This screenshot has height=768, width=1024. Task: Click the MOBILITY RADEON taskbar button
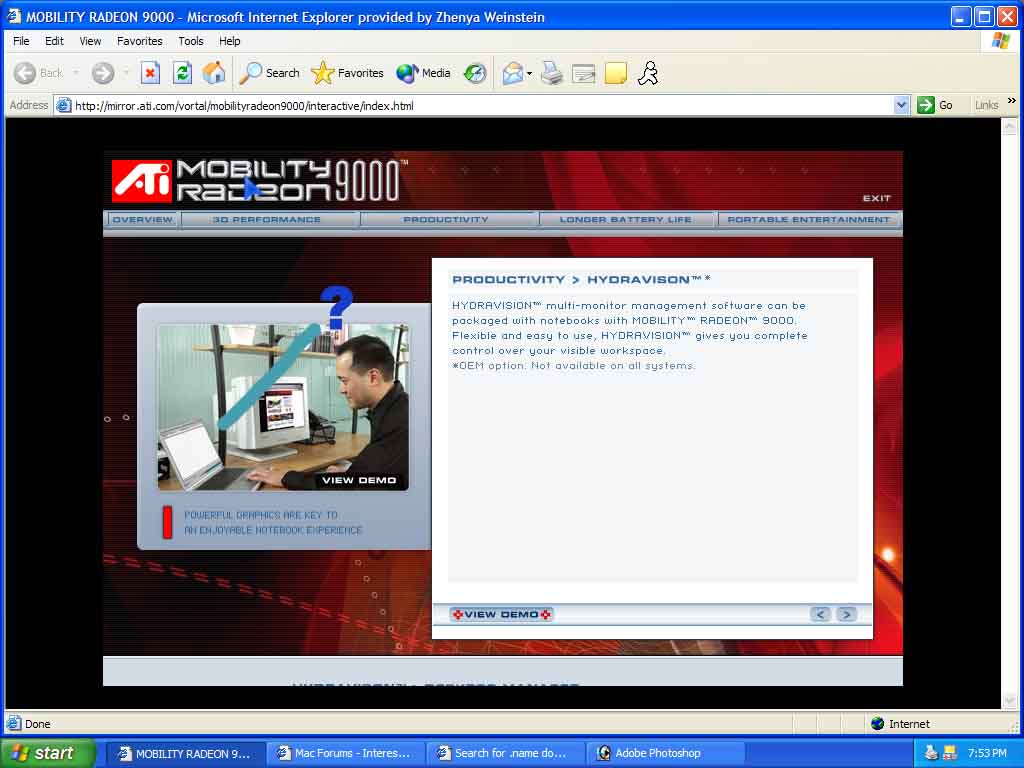[185, 753]
